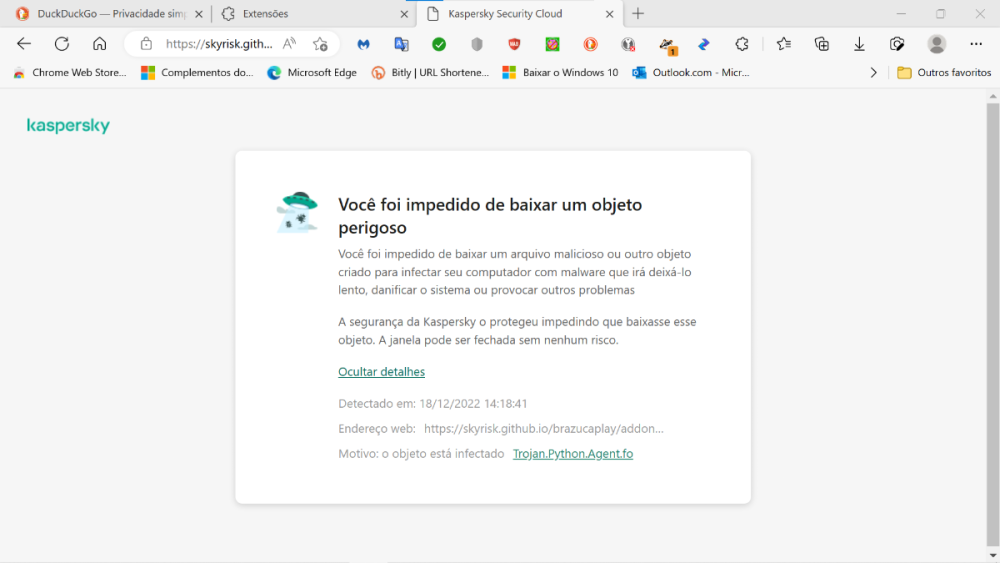Open Bitly URL Shortener bookmark
The width and height of the screenshot is (1000, 563).
tap(430, 73)
